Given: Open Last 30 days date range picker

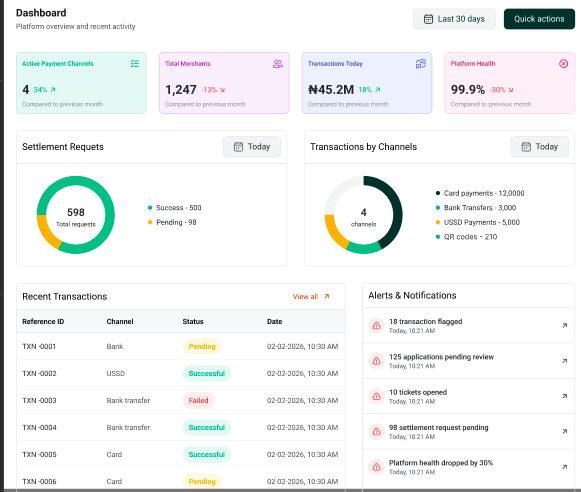Looking at the screenshot, I should click(x=454, y=19).
